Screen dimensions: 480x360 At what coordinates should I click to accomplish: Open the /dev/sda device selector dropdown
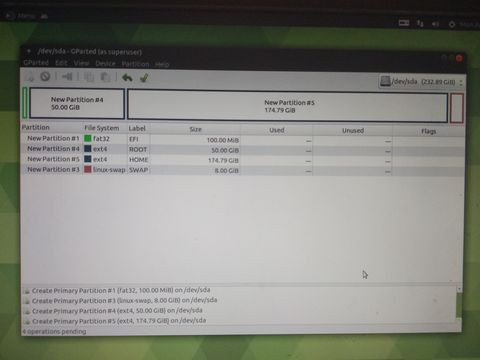click(x=421, y=81)
